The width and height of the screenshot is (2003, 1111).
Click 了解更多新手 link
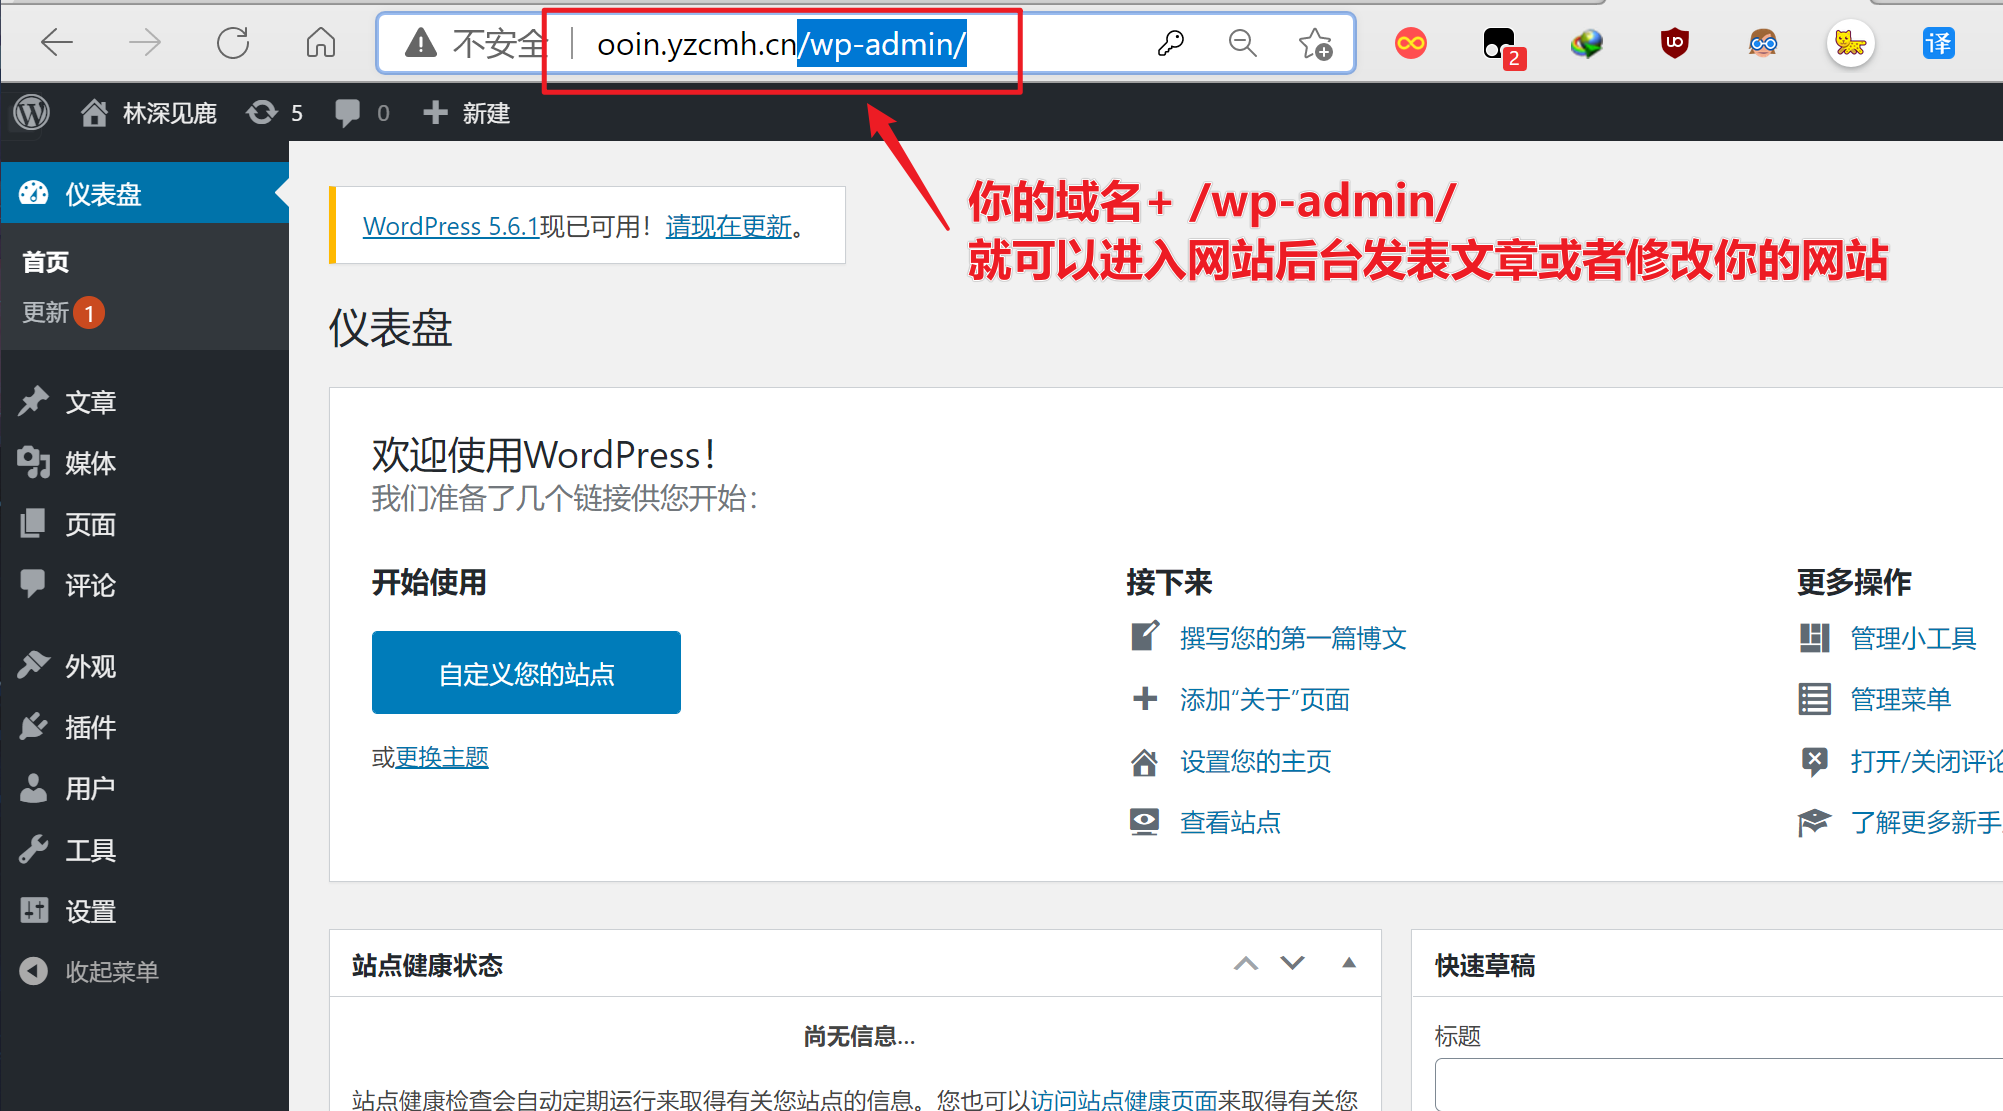(1926, 822)
